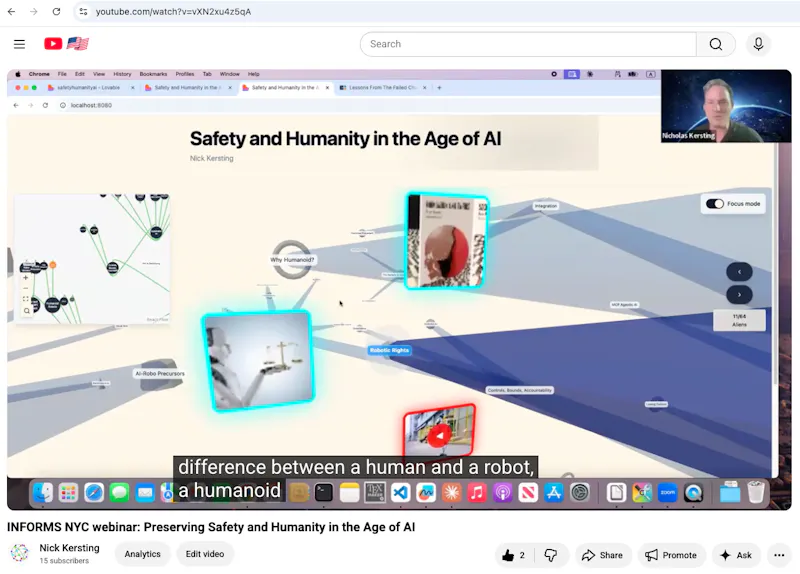Screen dimensions: 800x574
Task: Click the Why Humanoid? node
Action: click(292, 260)
